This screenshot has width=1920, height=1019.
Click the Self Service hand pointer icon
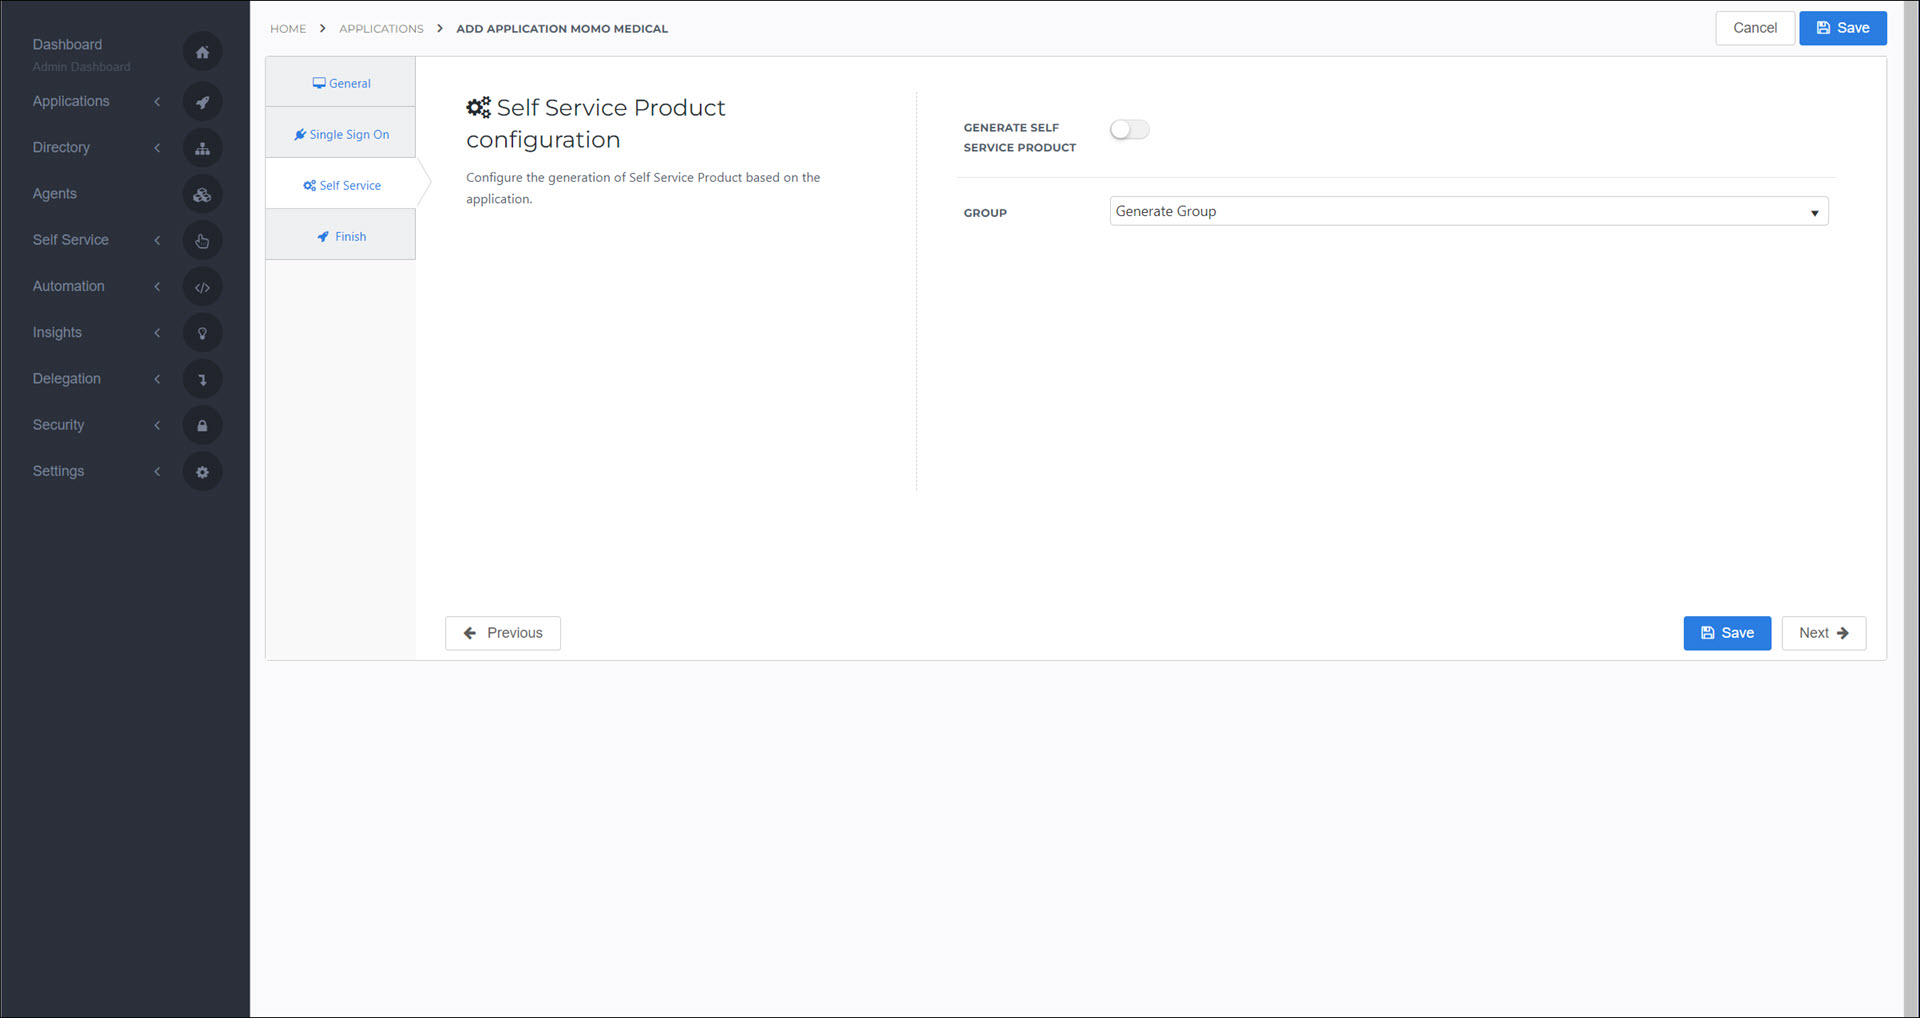point(202,240)
